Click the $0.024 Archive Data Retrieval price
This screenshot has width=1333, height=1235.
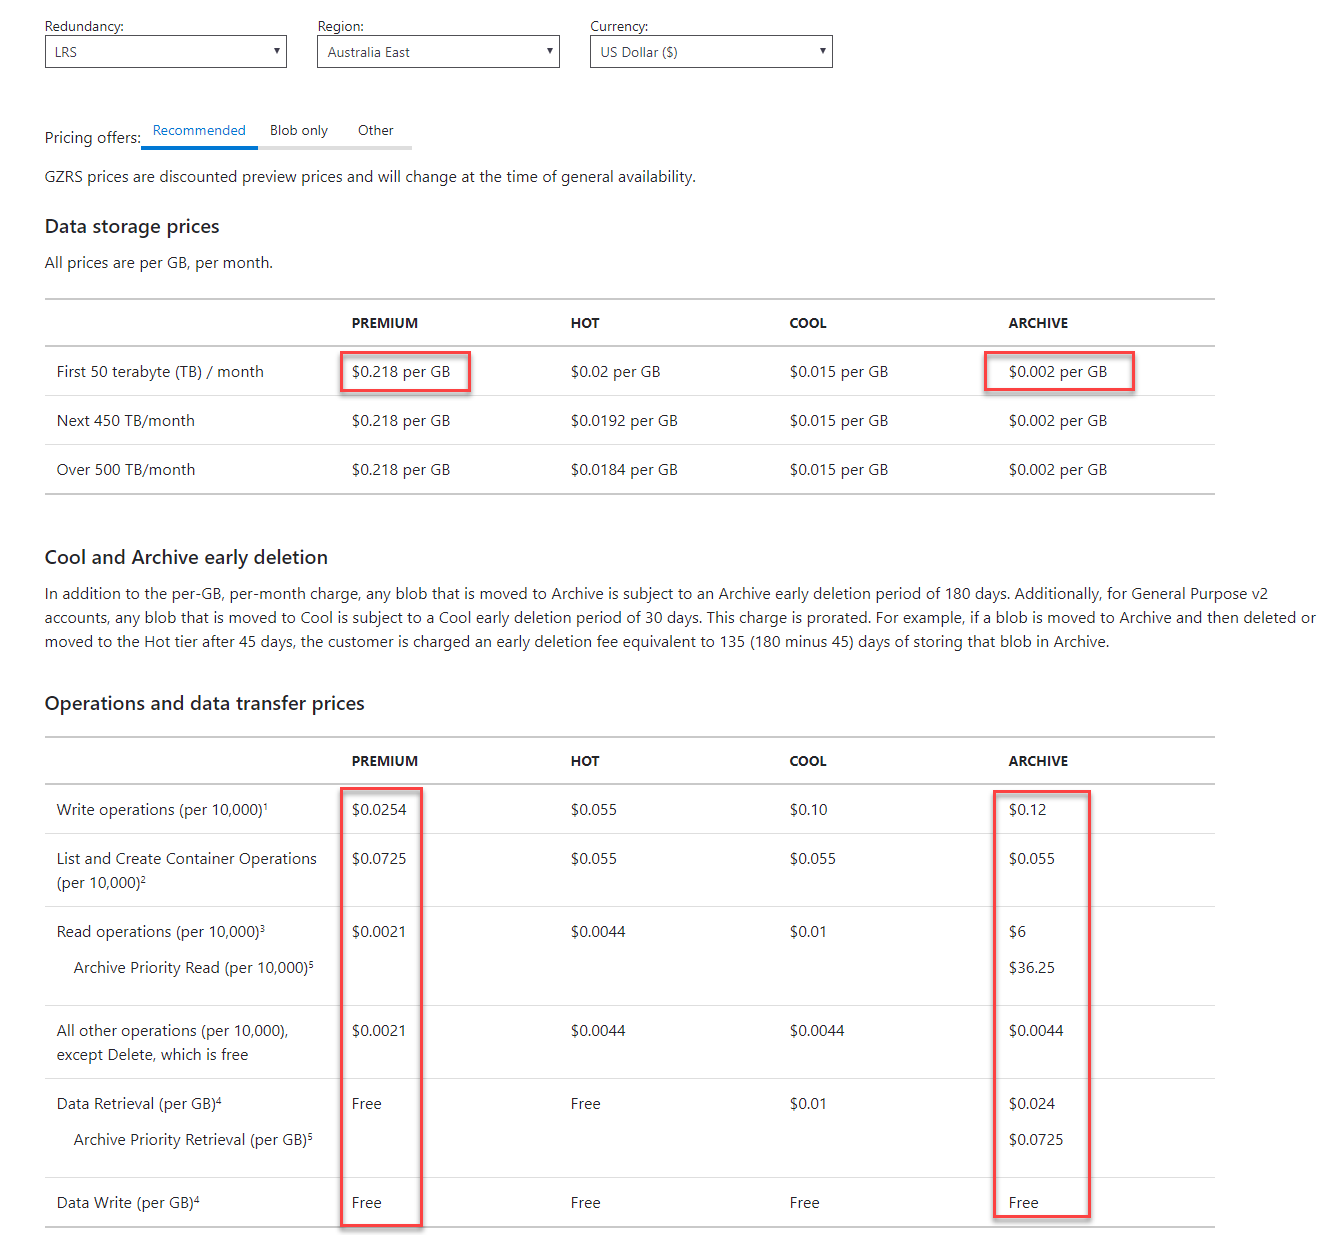[1031, 1104]
